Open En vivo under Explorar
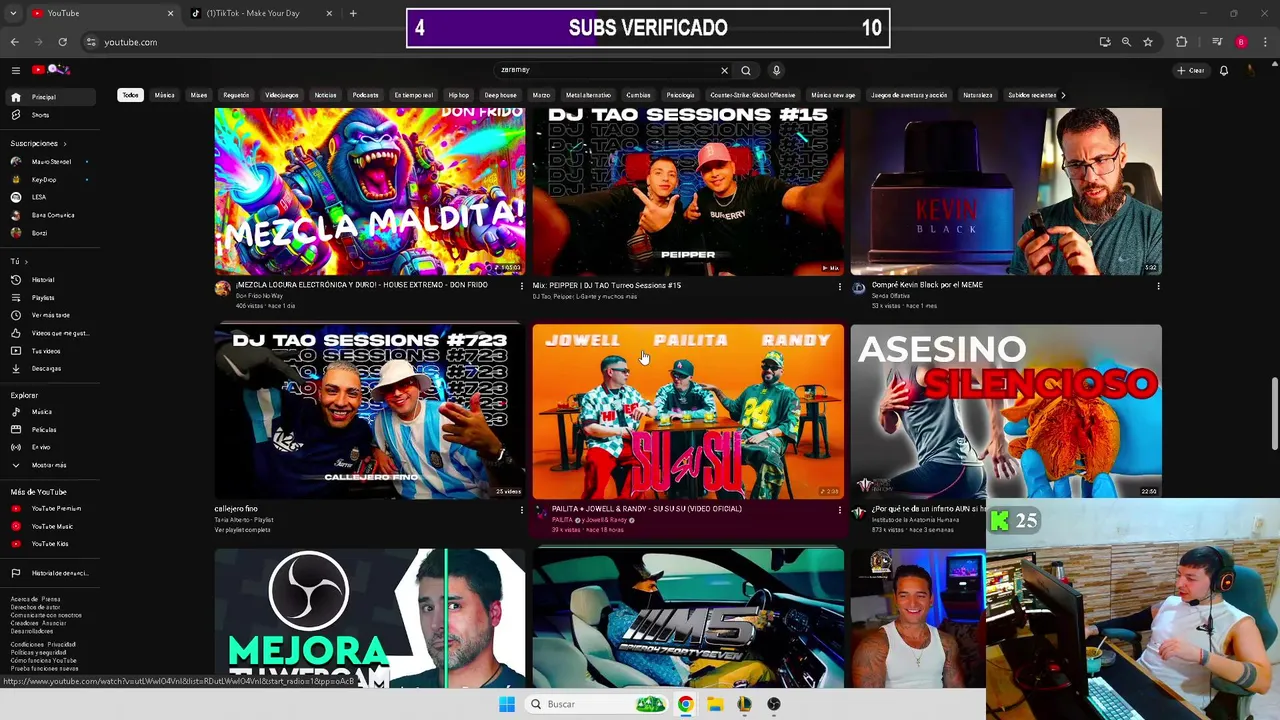Screen dimensions: 1280x720 49,447
